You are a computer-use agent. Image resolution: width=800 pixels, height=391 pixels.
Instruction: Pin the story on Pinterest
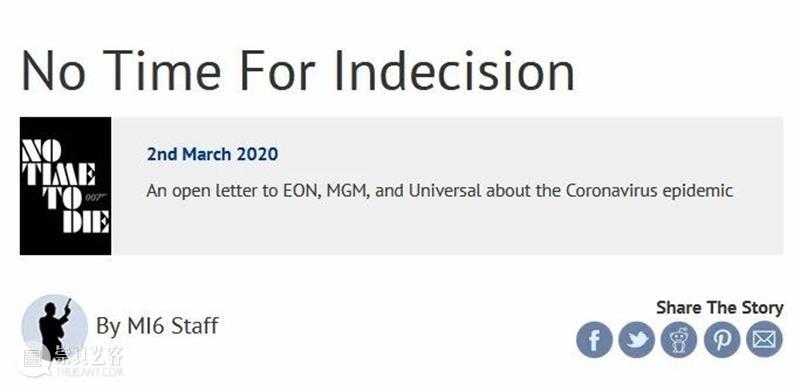pyautogui.click(x=722, y=339)
